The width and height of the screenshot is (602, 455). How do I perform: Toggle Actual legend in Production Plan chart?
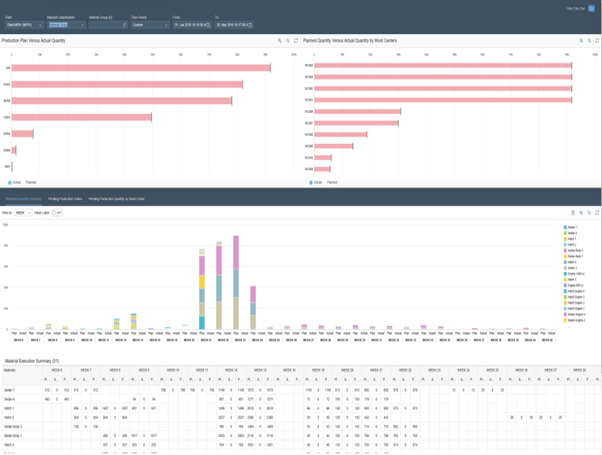(x=15, y=182)
